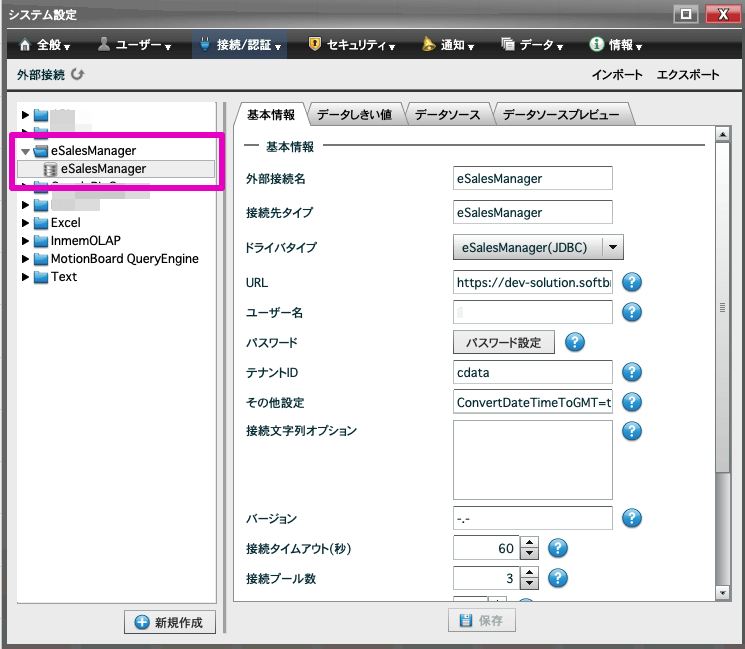
Task: Open help for the ユーザー名 field
Action: [x=632, y=312]
